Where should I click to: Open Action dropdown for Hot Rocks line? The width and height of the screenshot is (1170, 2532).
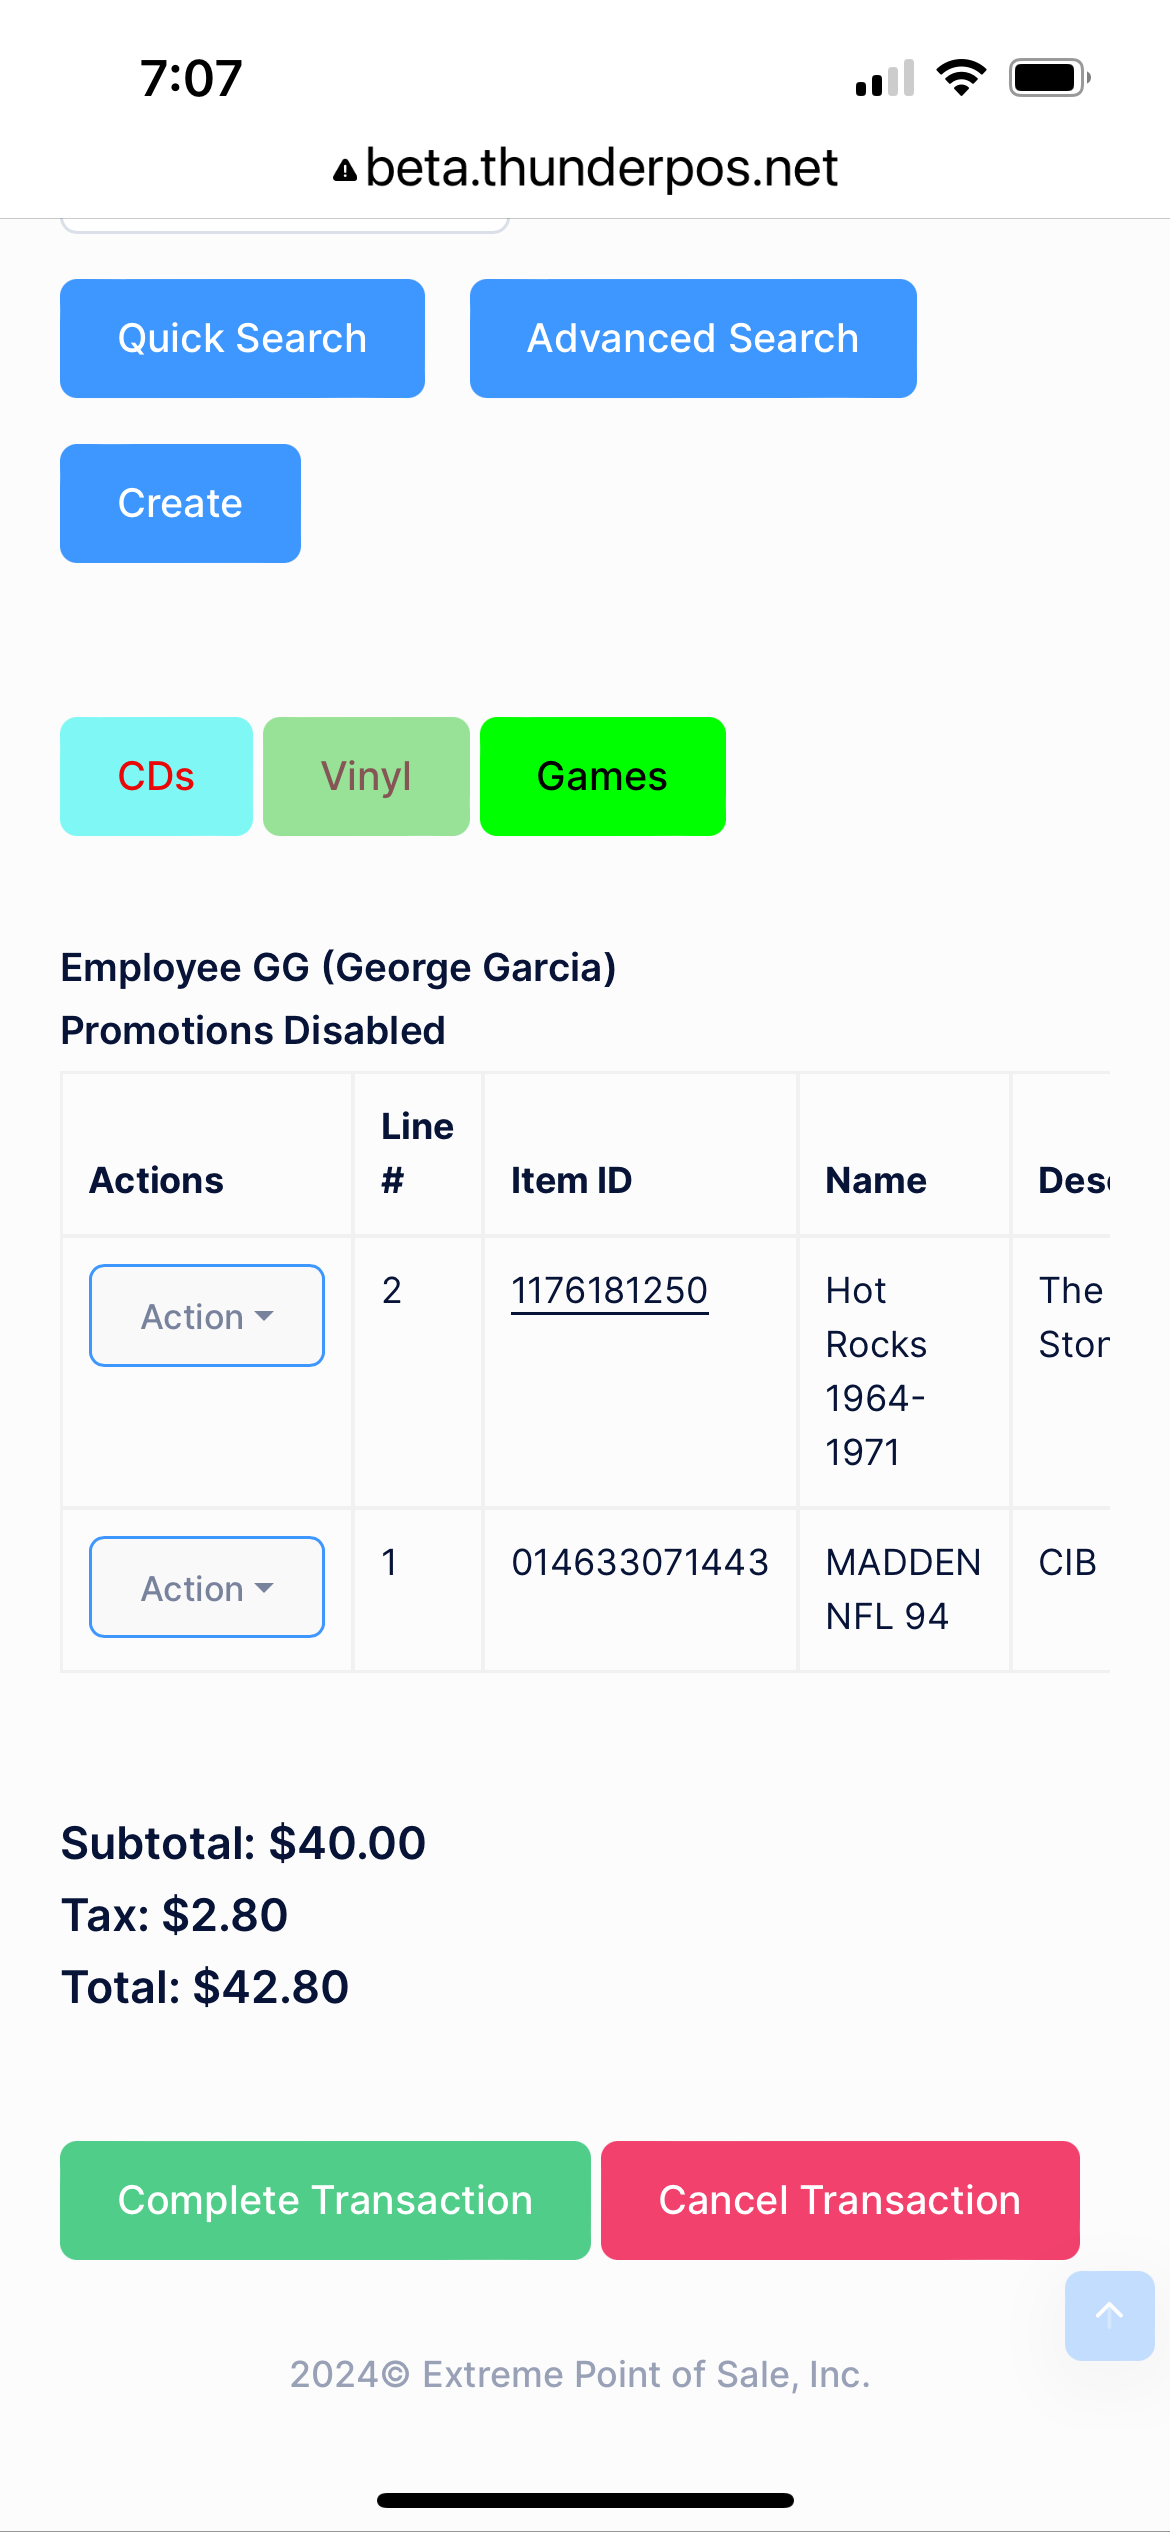[x=207, y=1316]
